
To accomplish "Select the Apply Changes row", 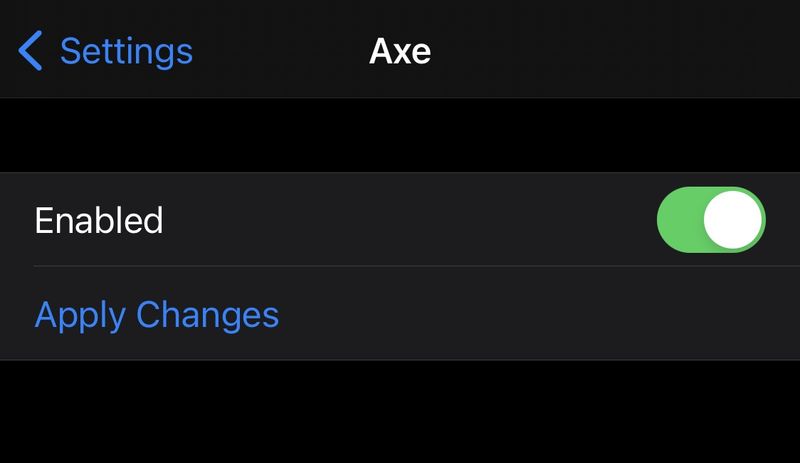I will click(400, 313).
